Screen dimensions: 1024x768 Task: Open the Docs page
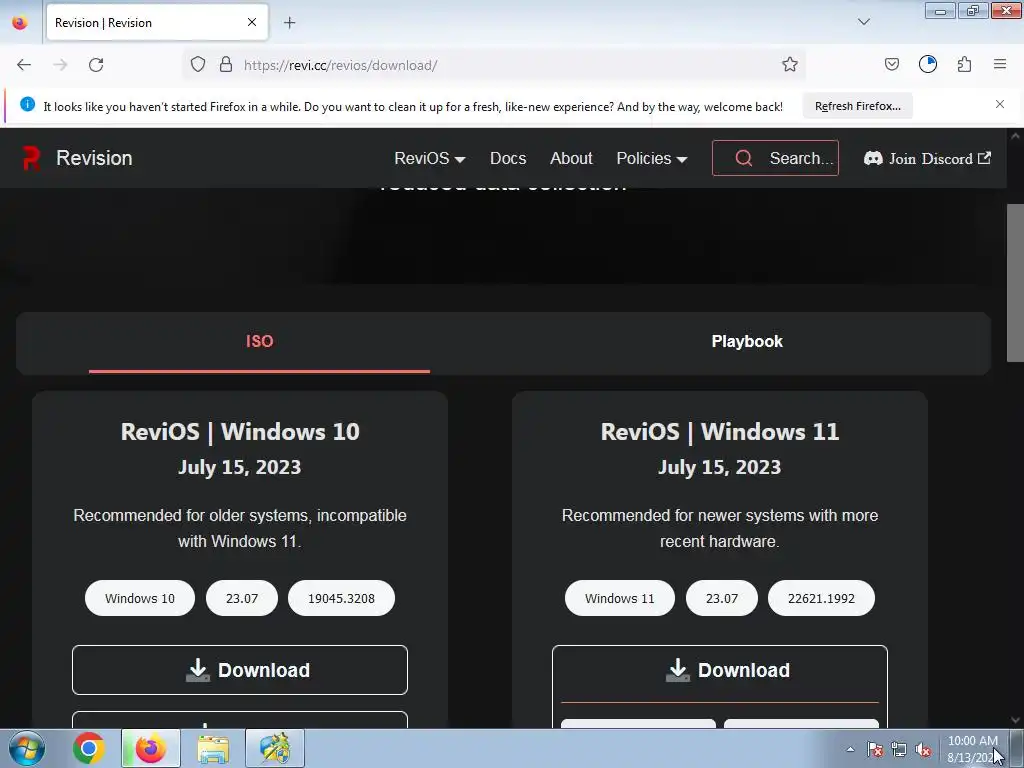coord(508,158)
